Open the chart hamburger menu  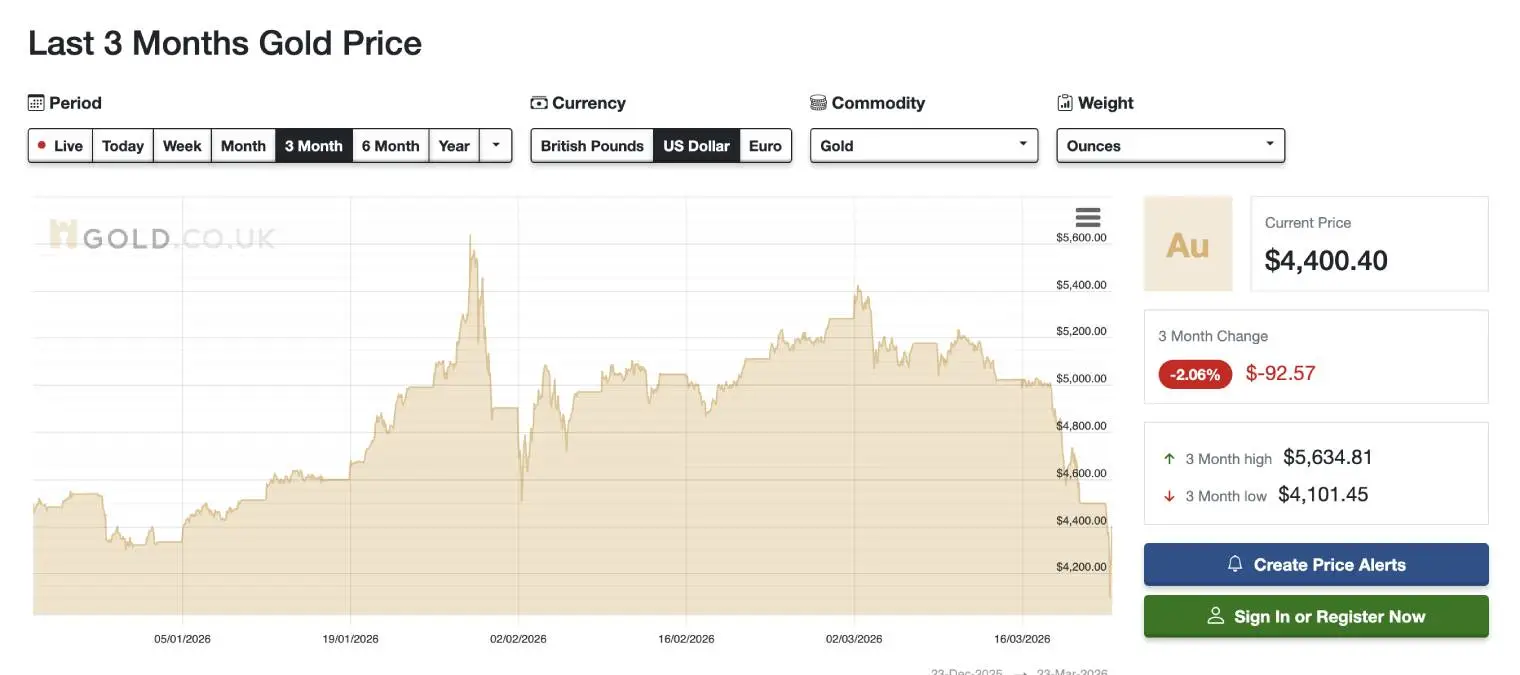pos(1087,217)
